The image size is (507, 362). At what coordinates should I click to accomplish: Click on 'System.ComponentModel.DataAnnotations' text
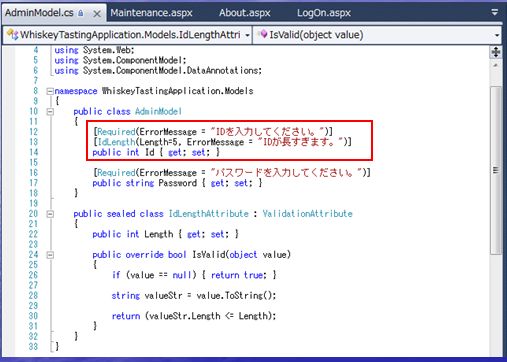tap(172, 70)
